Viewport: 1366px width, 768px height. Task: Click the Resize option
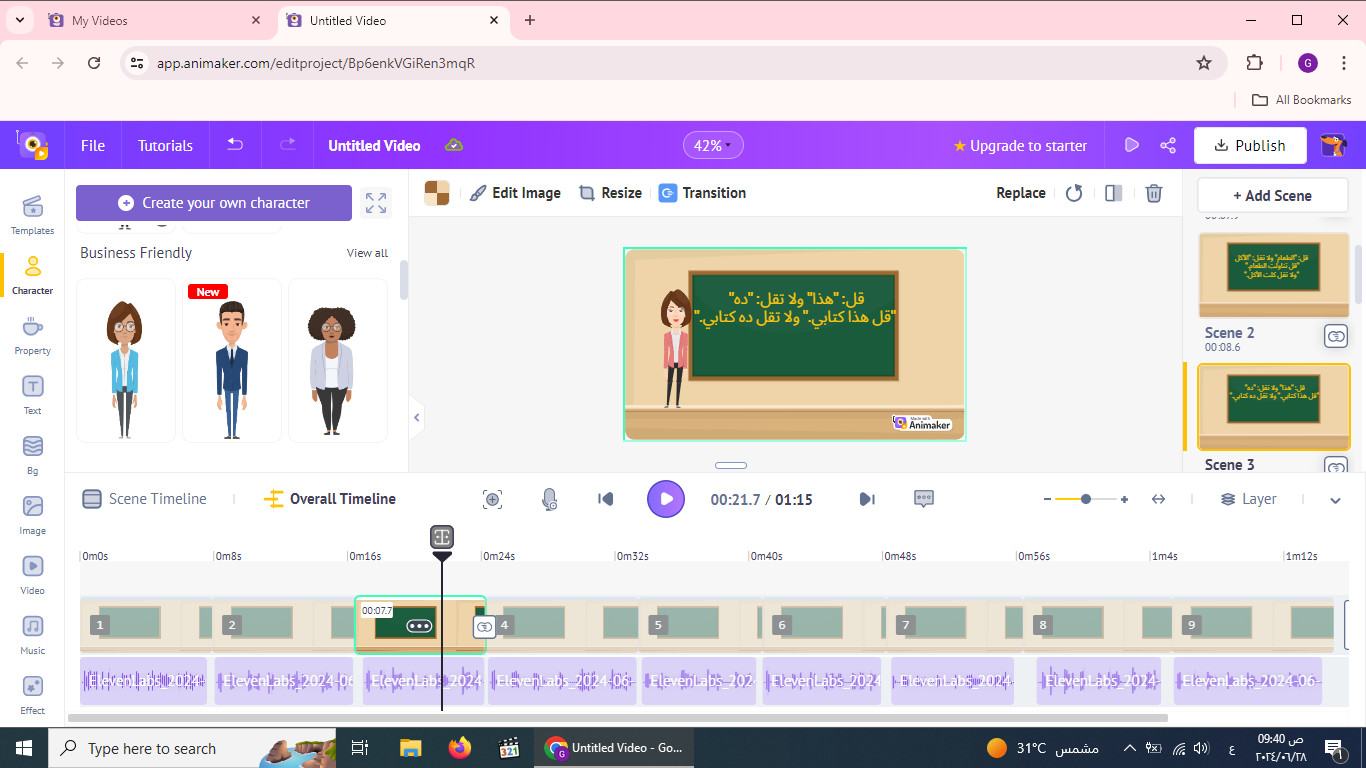pos(610,193)
